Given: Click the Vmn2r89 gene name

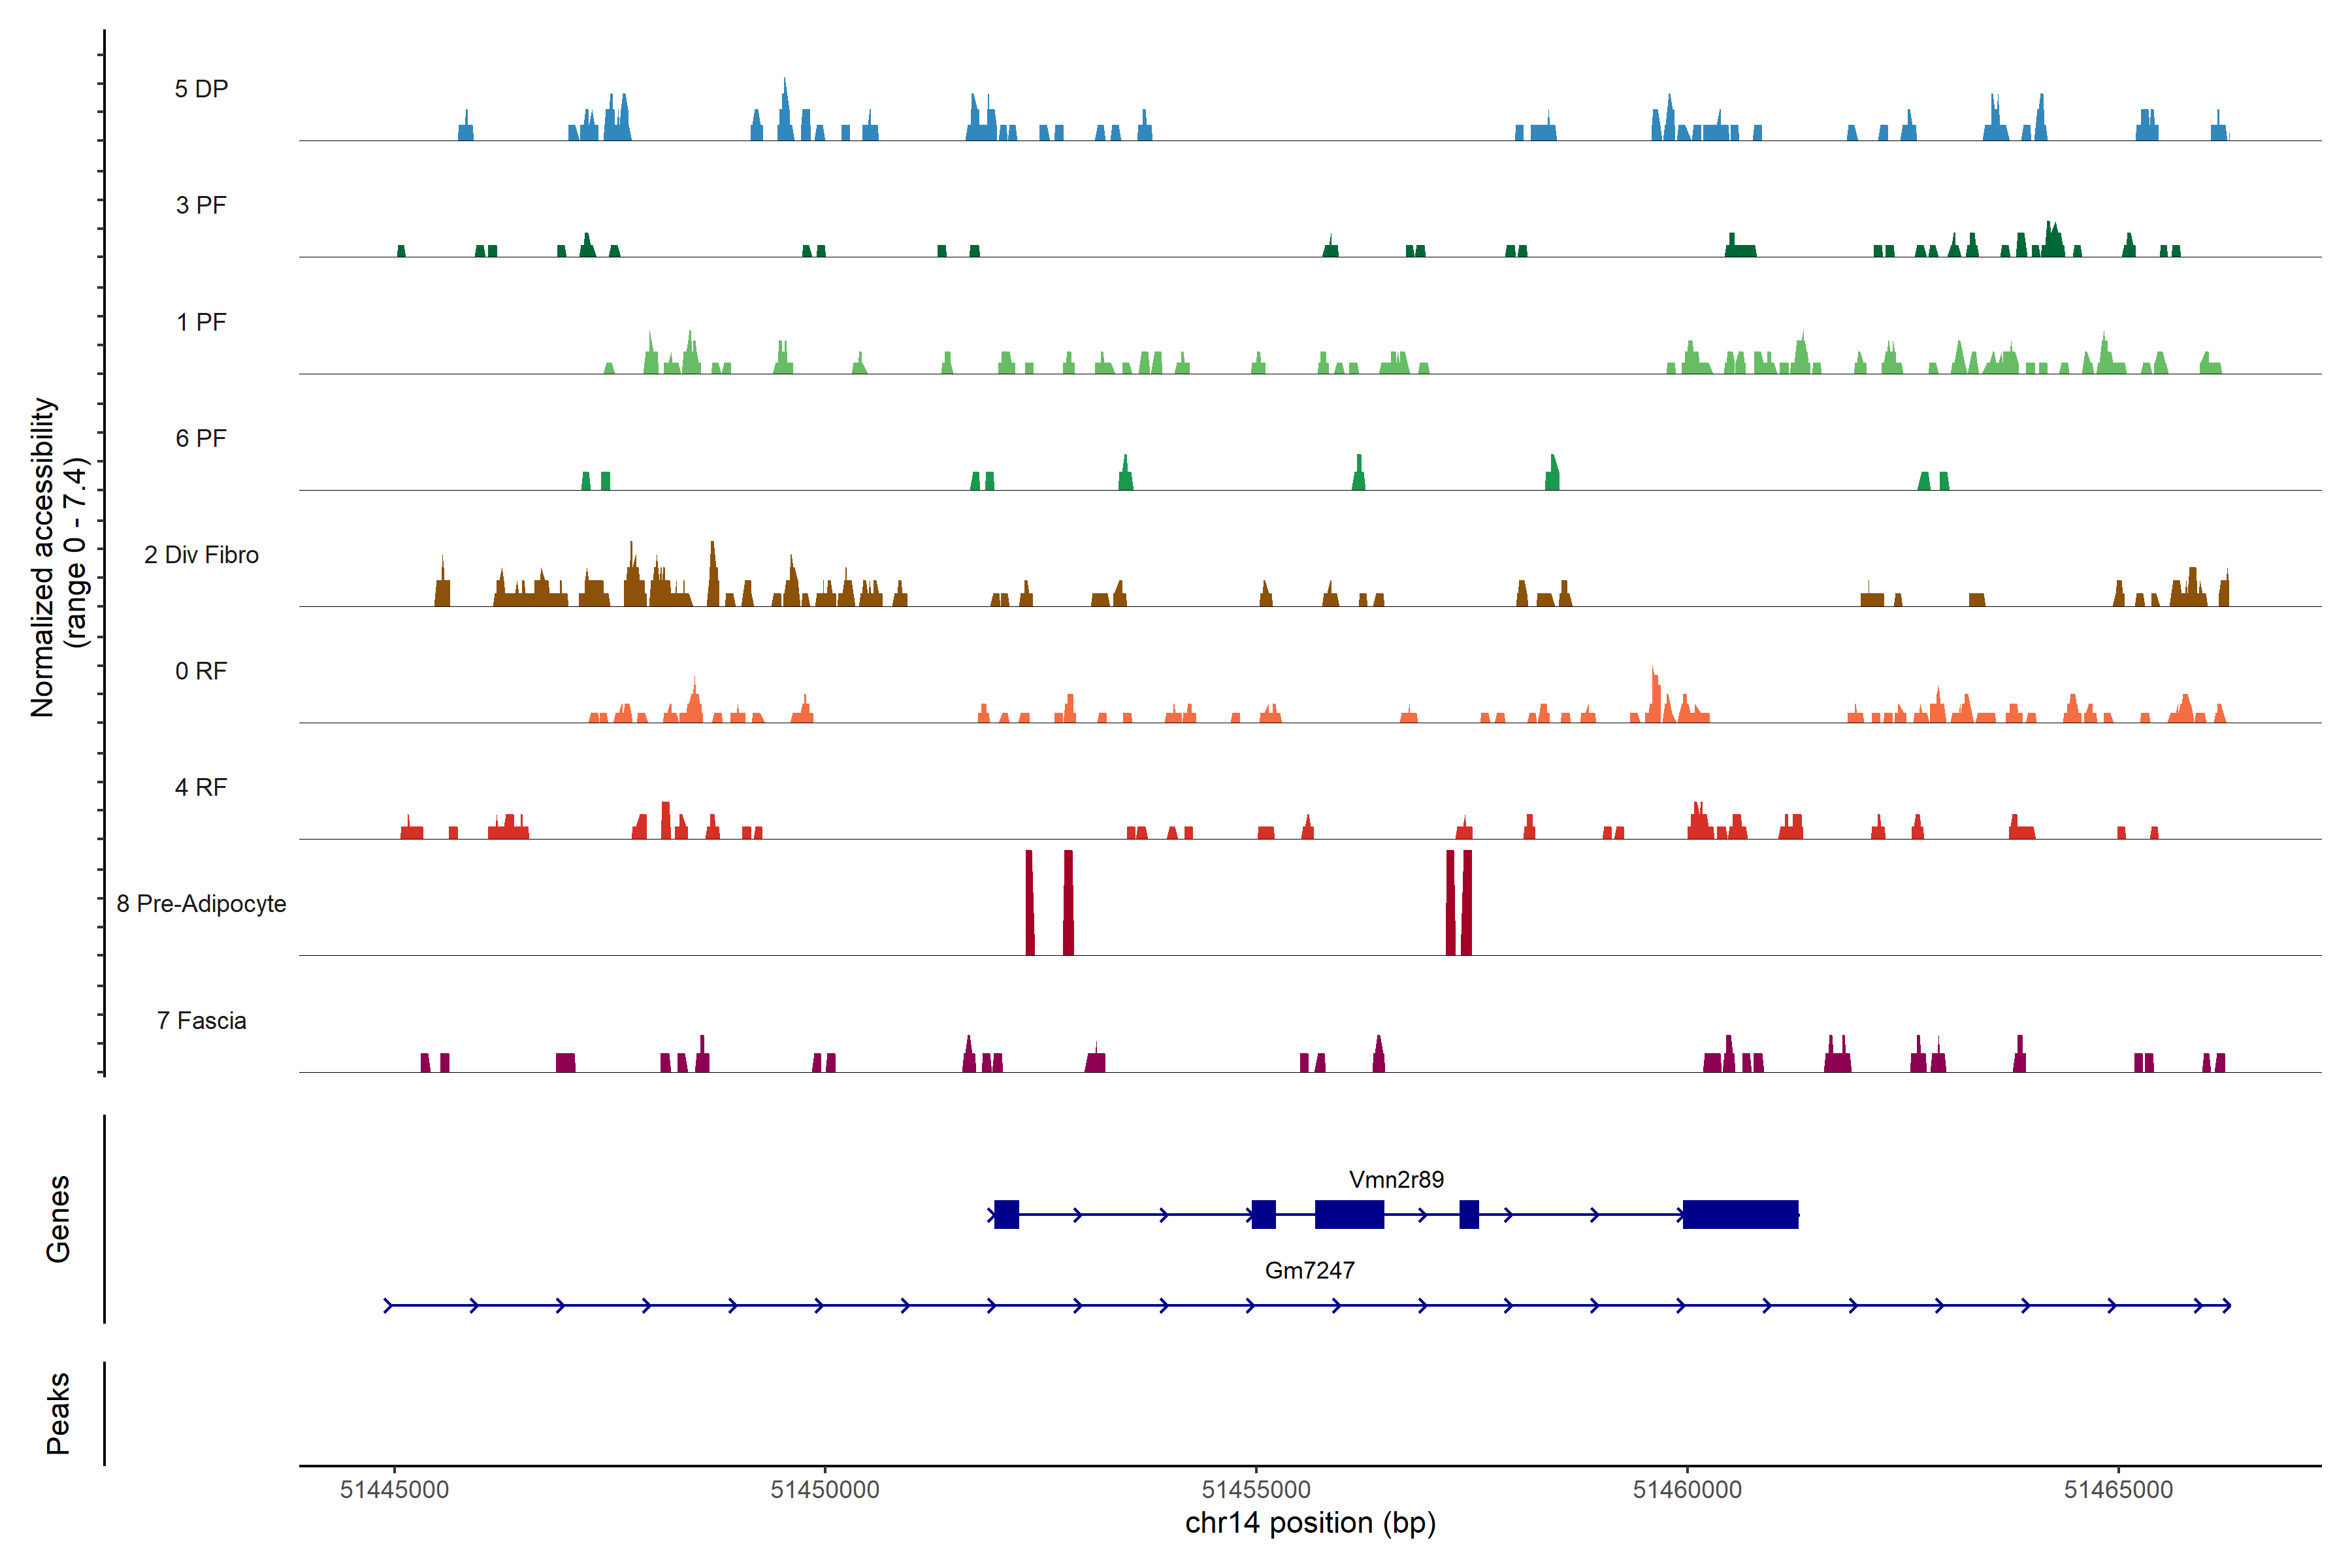Looking at the screenshot, I should click(x=1396, y=1179).
